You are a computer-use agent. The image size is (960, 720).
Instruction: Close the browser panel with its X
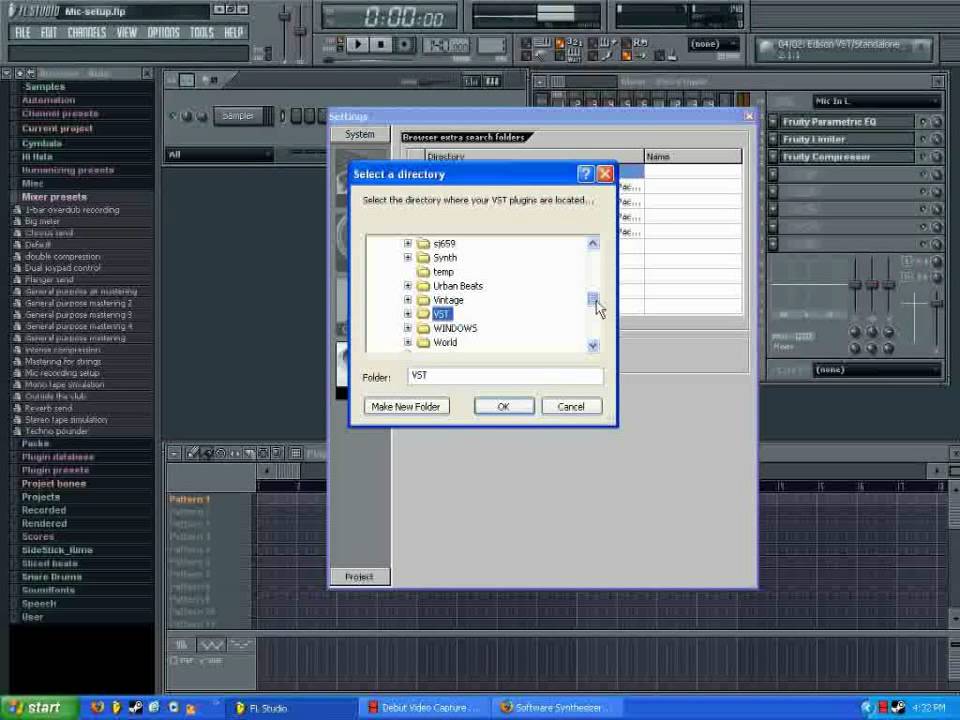(x=147, y=73)
